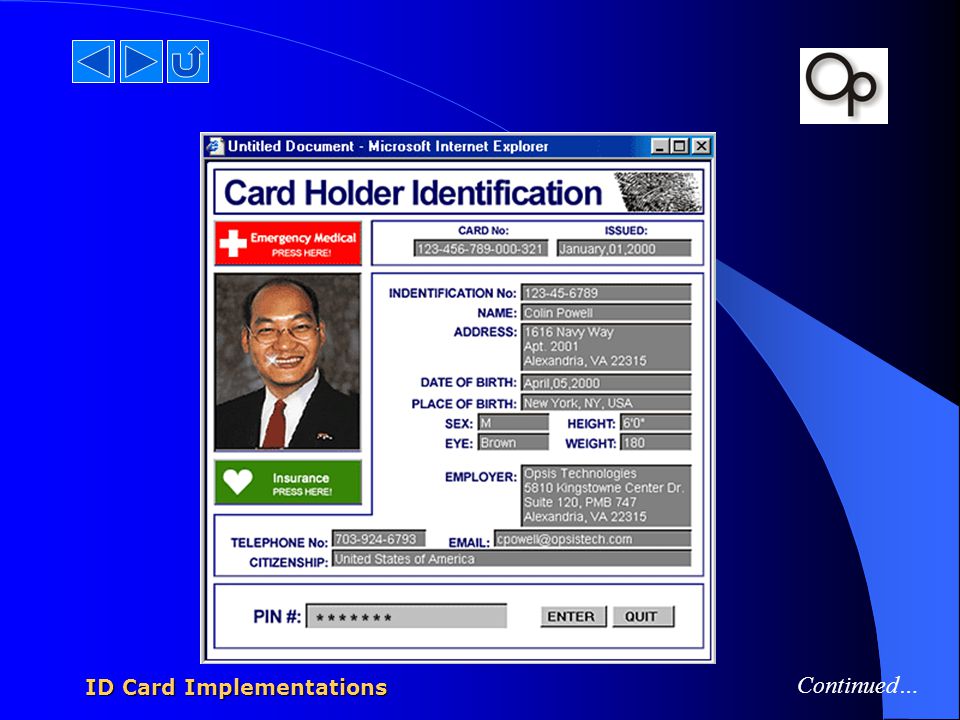Image resolution: width=960 pixels, height=720 pixels.
Task: Click the EYE field showing Brown
Action: coord(513,443)
